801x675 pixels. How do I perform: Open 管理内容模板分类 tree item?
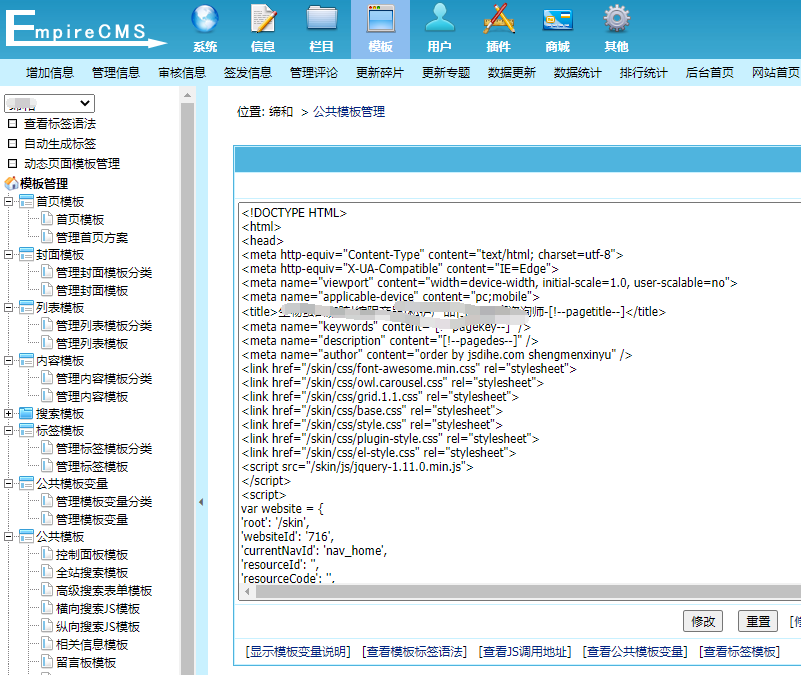(x=104, y=378)
